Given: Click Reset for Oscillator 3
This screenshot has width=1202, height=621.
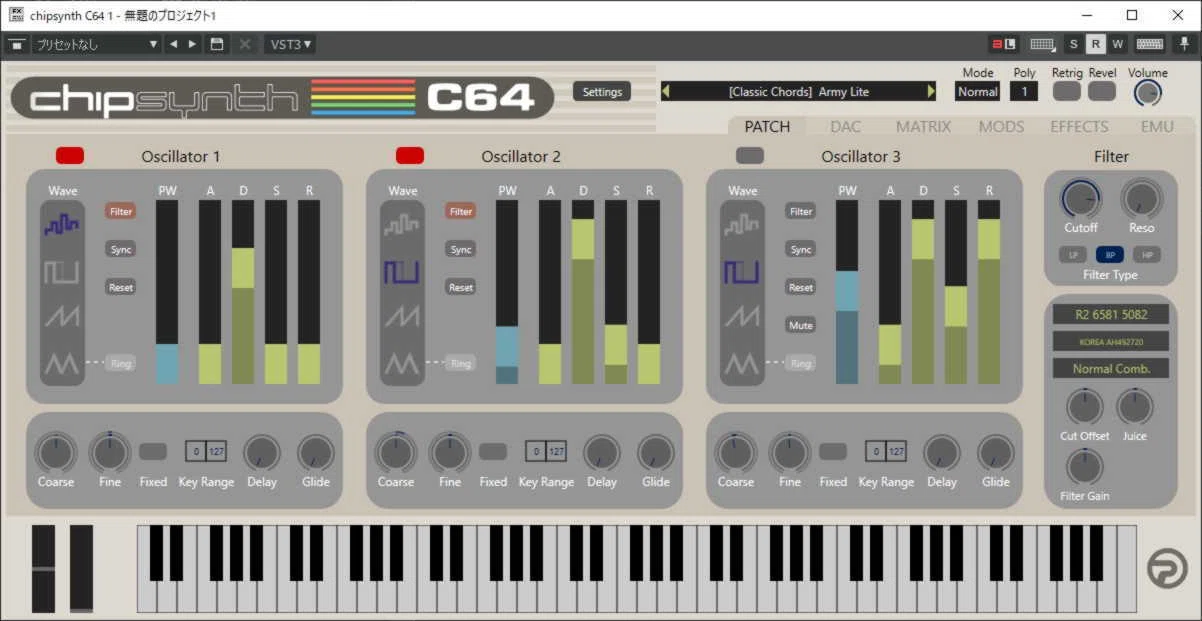Looking at the screenshot, I should click(x=801, y=287).
